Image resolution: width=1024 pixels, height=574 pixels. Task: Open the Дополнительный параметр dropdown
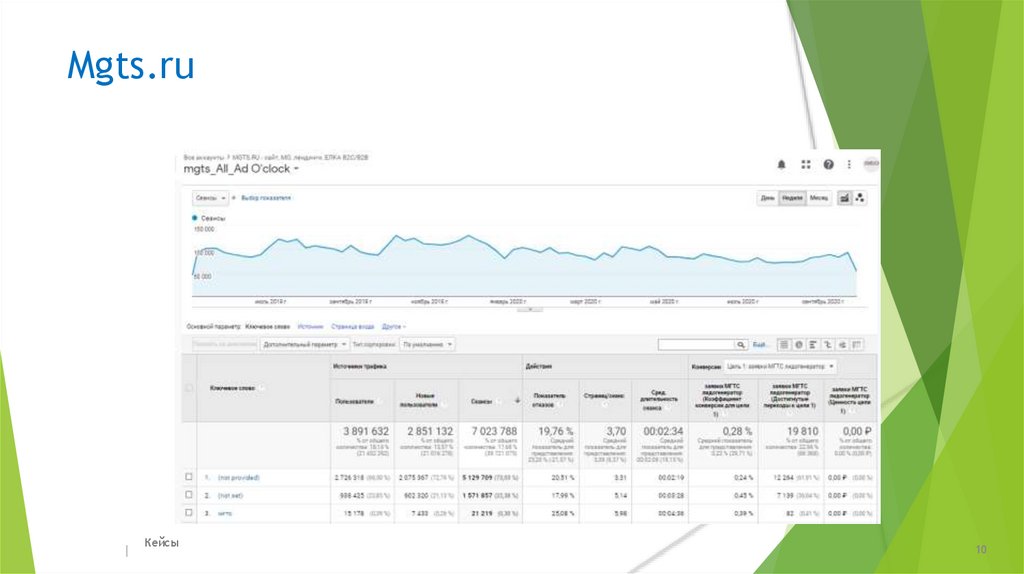coord(304,344)
